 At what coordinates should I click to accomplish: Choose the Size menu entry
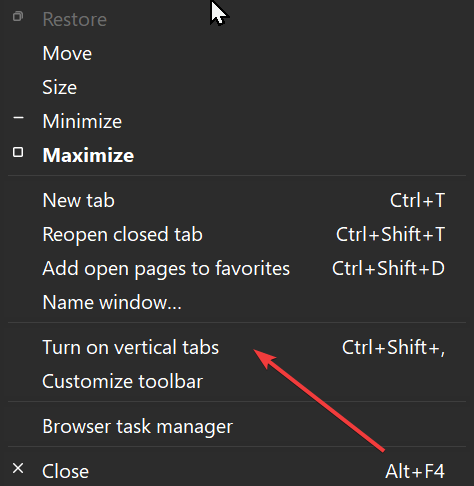click(237, 87)
